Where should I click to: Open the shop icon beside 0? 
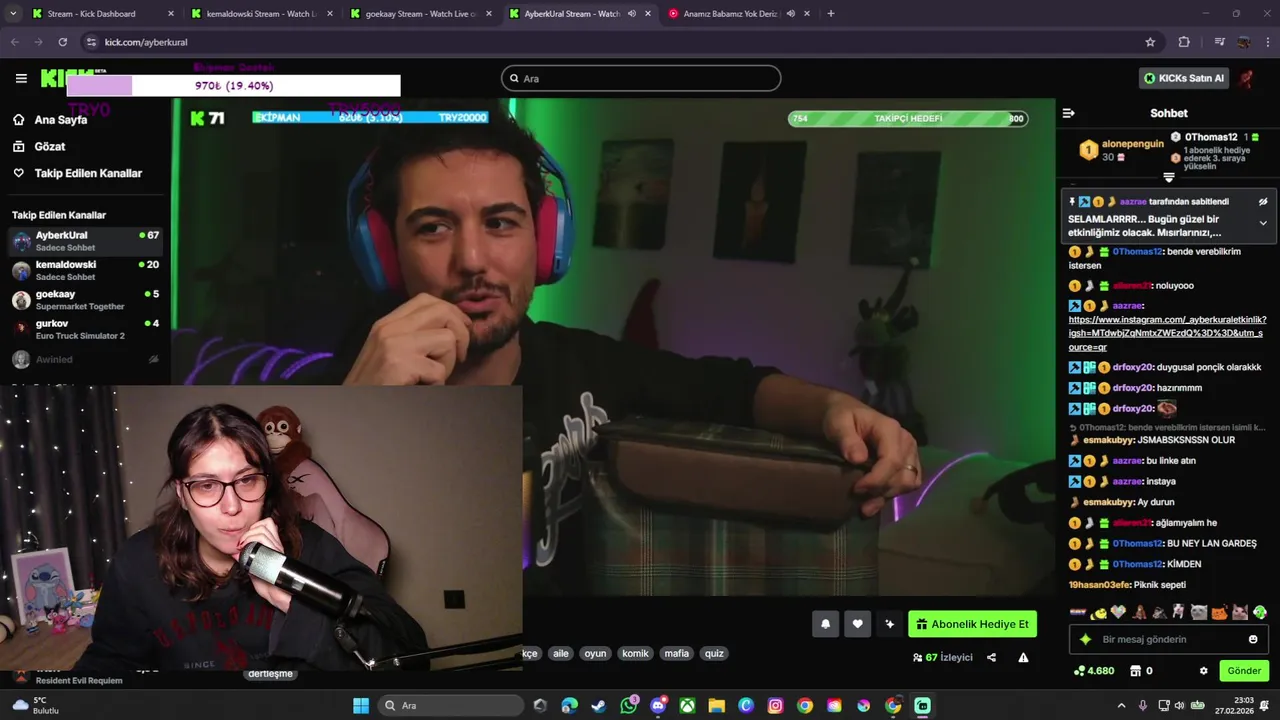pos(1136,671)
